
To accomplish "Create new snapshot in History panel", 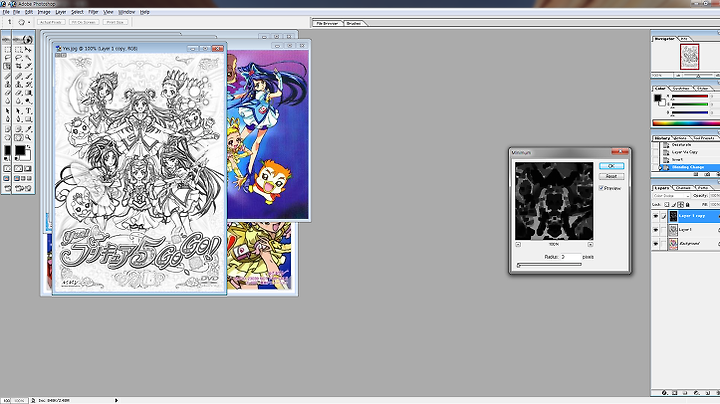I will click(x=708, y=174).
